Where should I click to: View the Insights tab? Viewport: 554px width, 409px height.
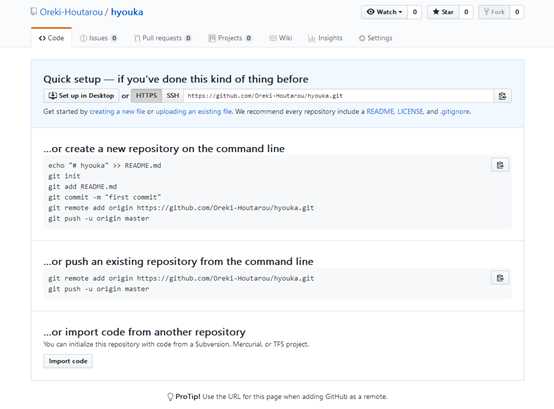(325, 38)
